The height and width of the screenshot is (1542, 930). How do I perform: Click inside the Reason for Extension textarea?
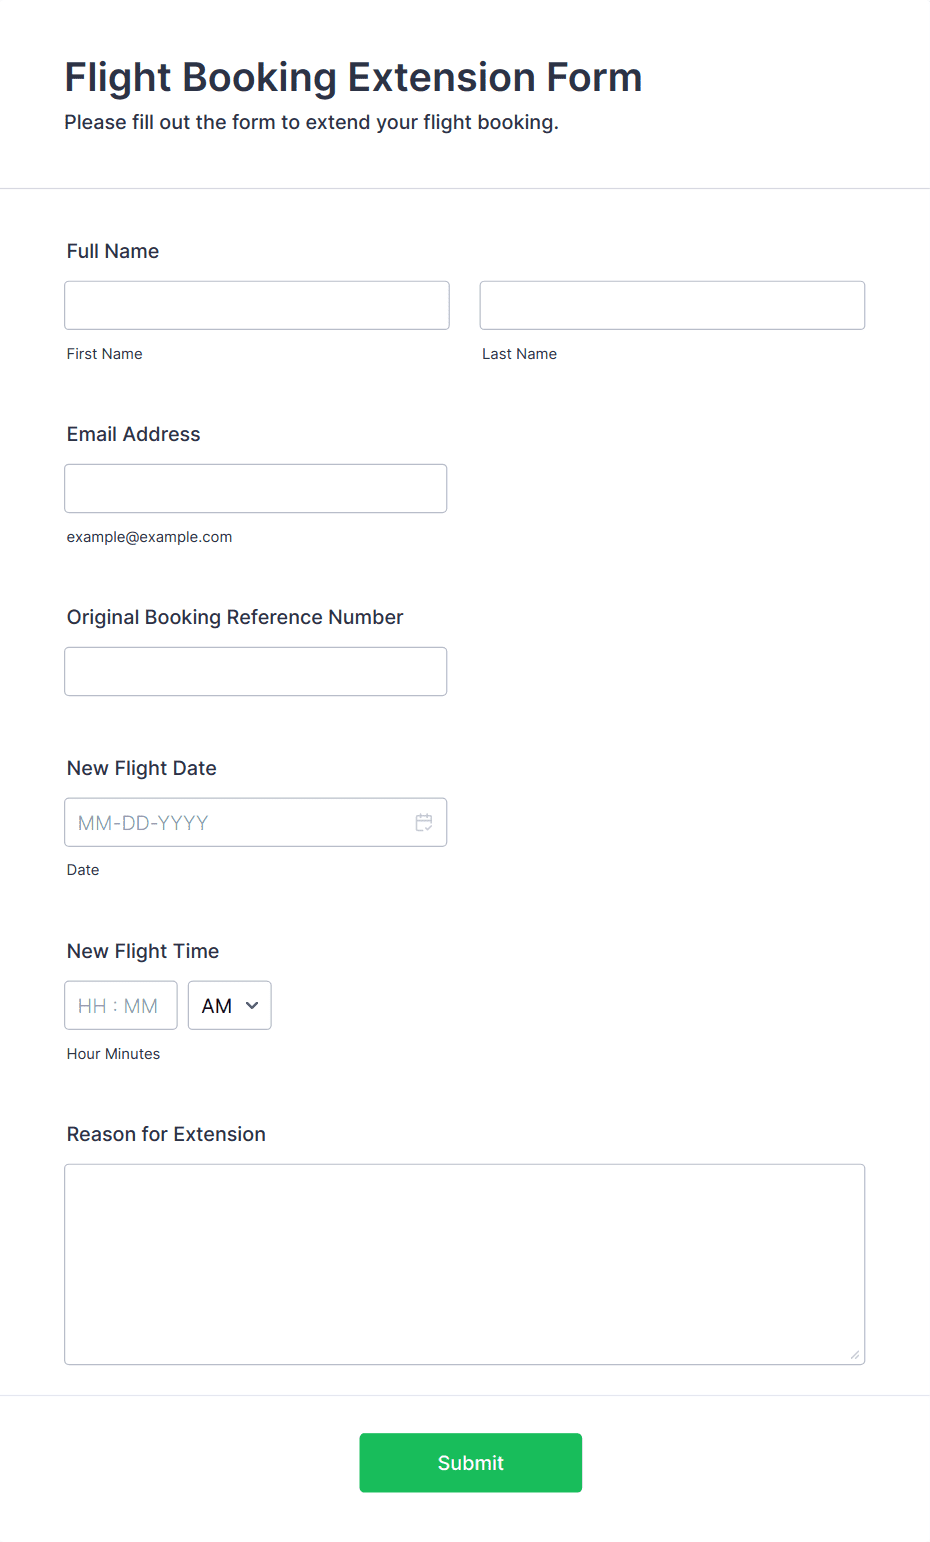tap(465, 1264)
